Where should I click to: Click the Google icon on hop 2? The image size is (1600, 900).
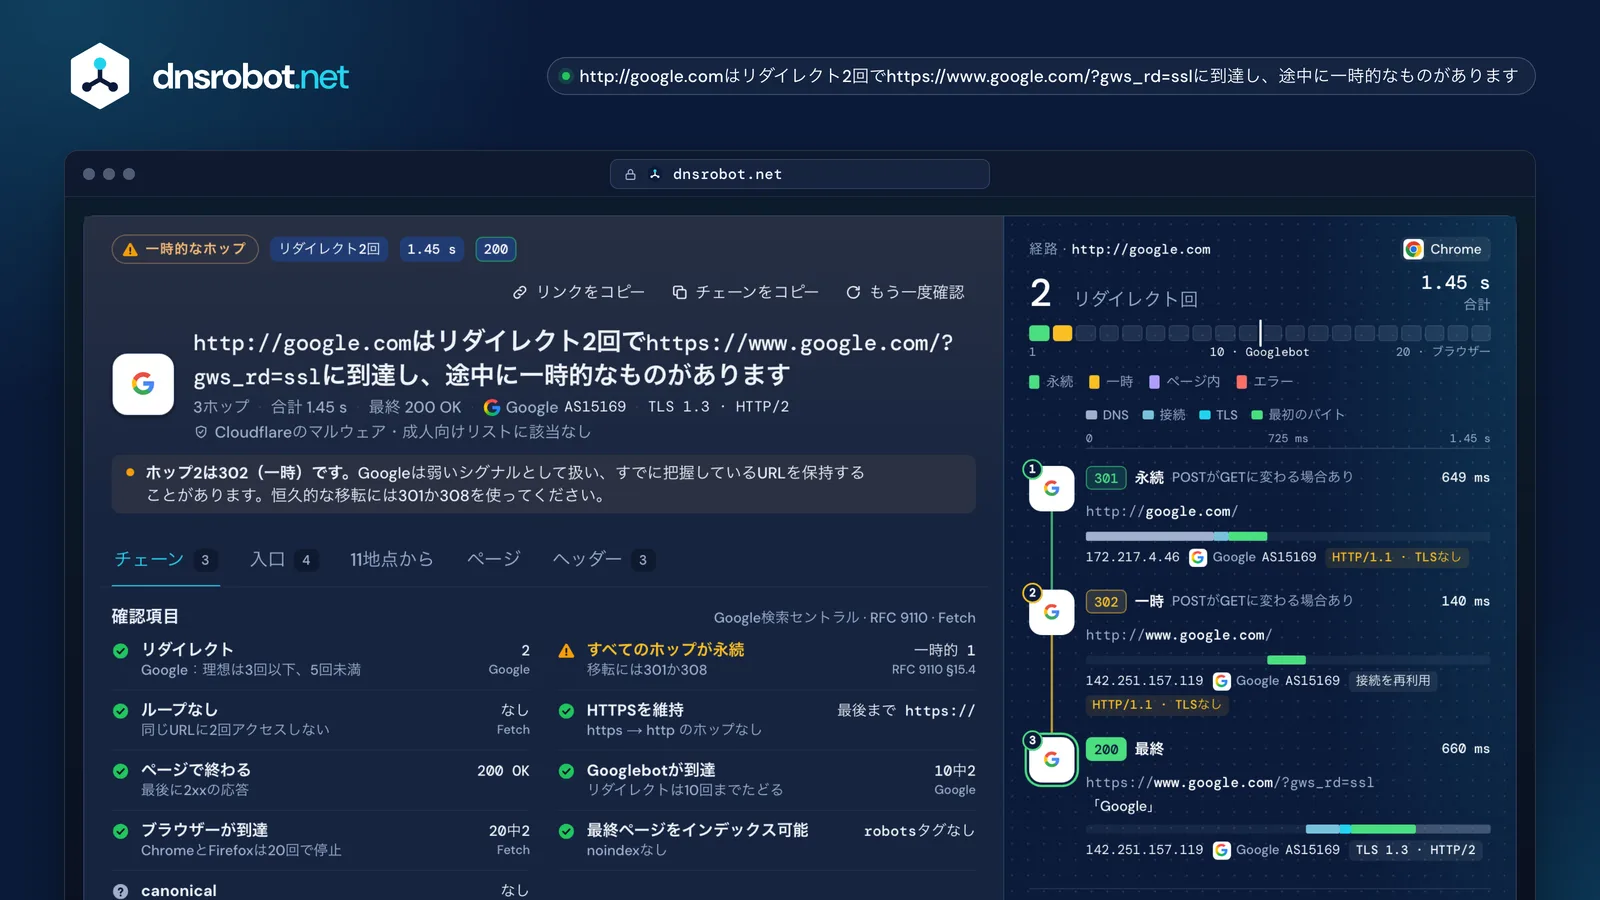[x=1052, y=612]
